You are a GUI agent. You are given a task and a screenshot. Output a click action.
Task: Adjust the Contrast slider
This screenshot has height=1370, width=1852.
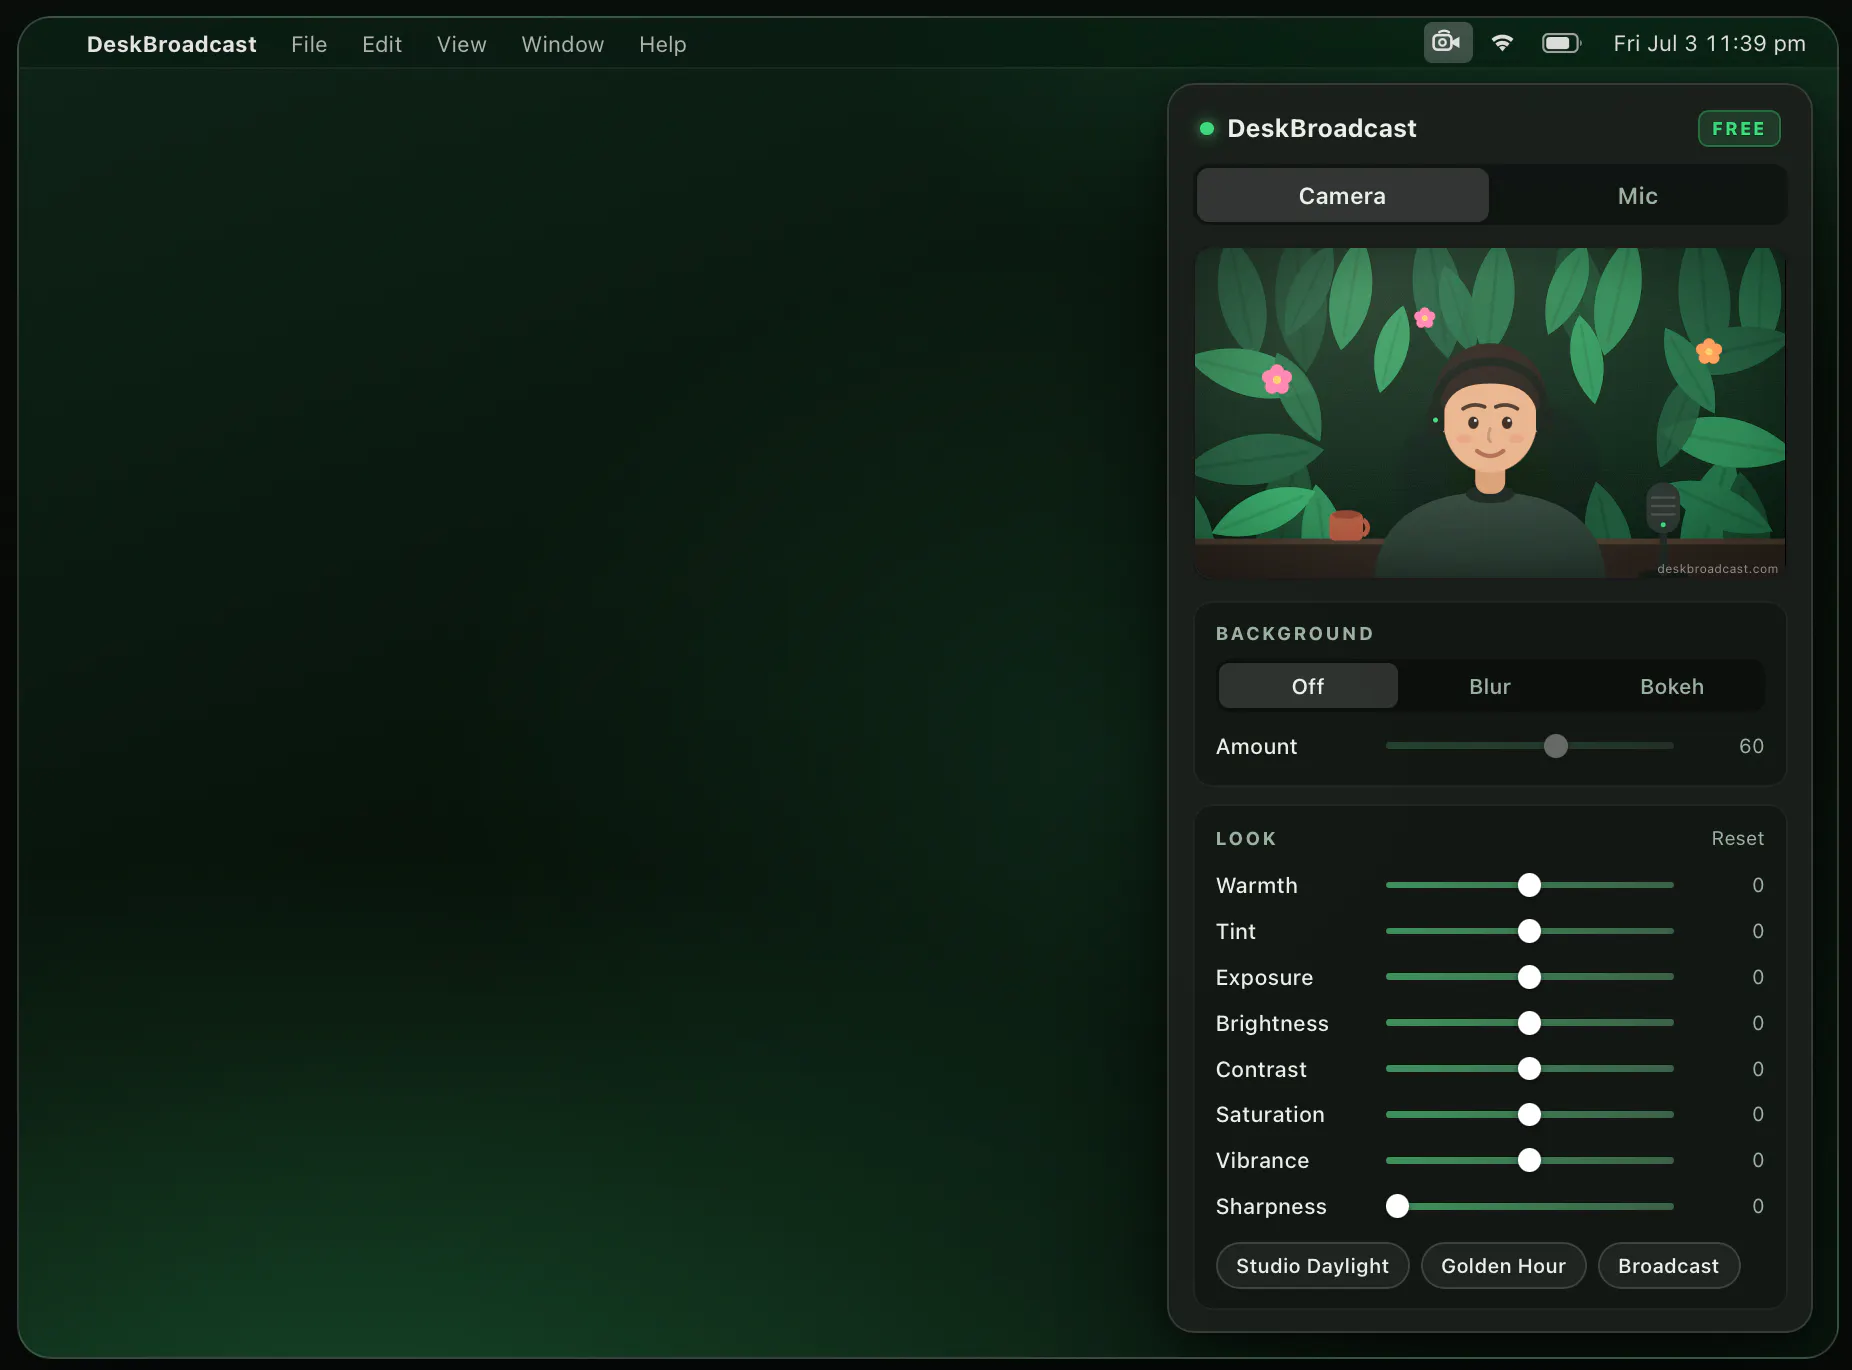[x=1529, y=1069]
